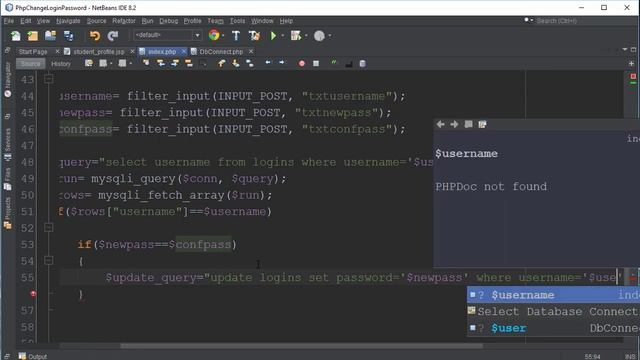
Task: Collapse the code fold at line 43
Action: [49, 79]
